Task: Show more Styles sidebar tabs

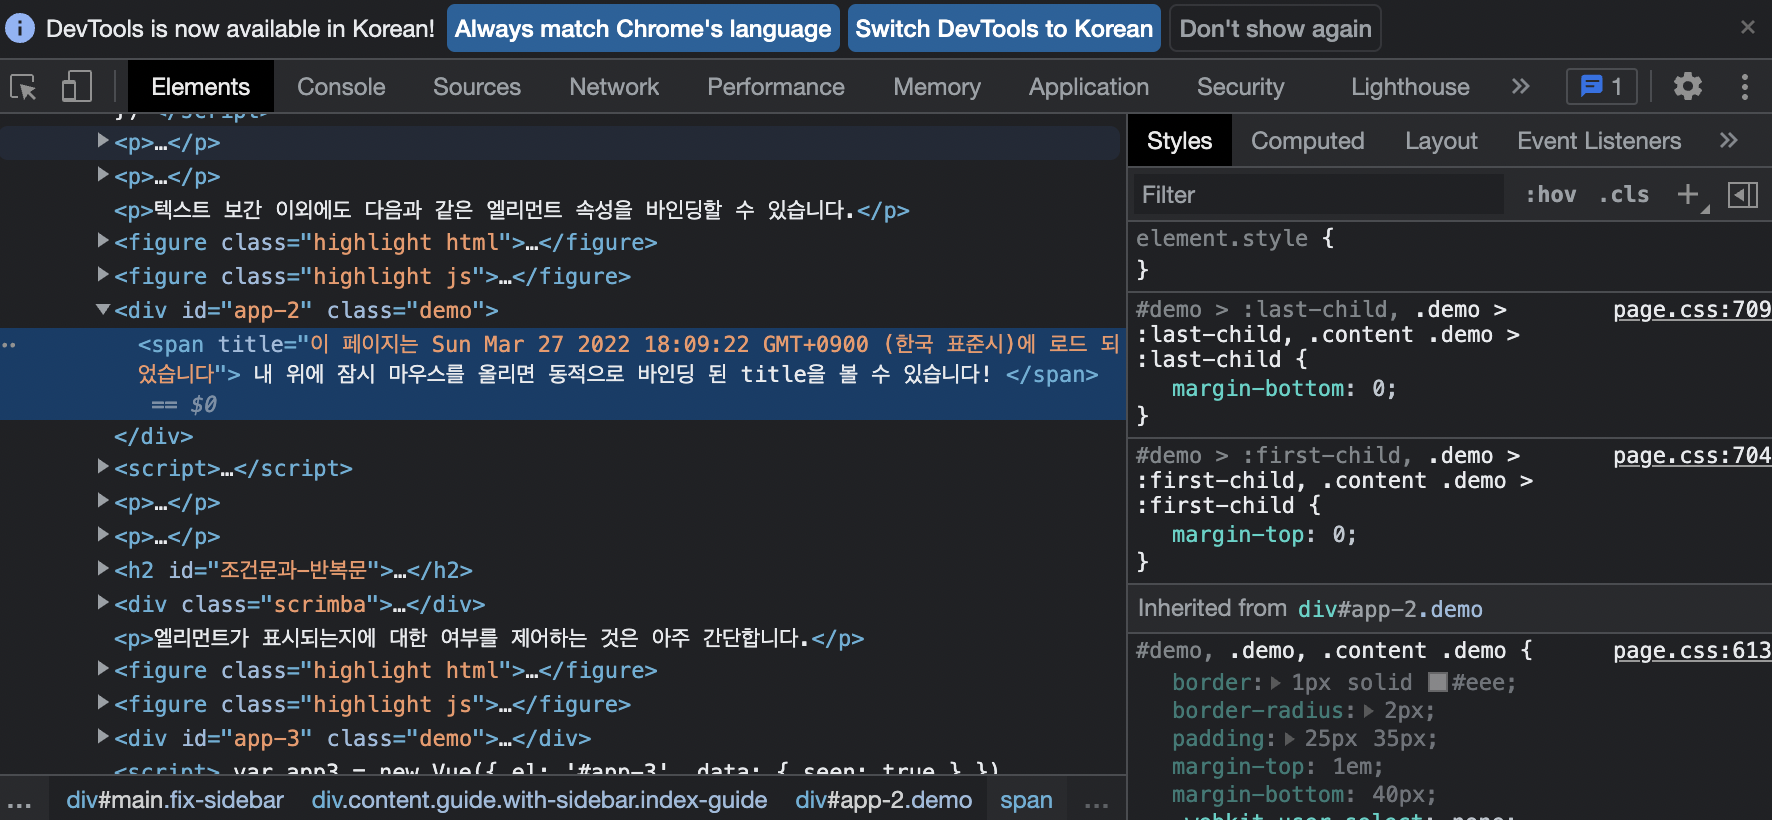Action: (x=1729, y=141)
